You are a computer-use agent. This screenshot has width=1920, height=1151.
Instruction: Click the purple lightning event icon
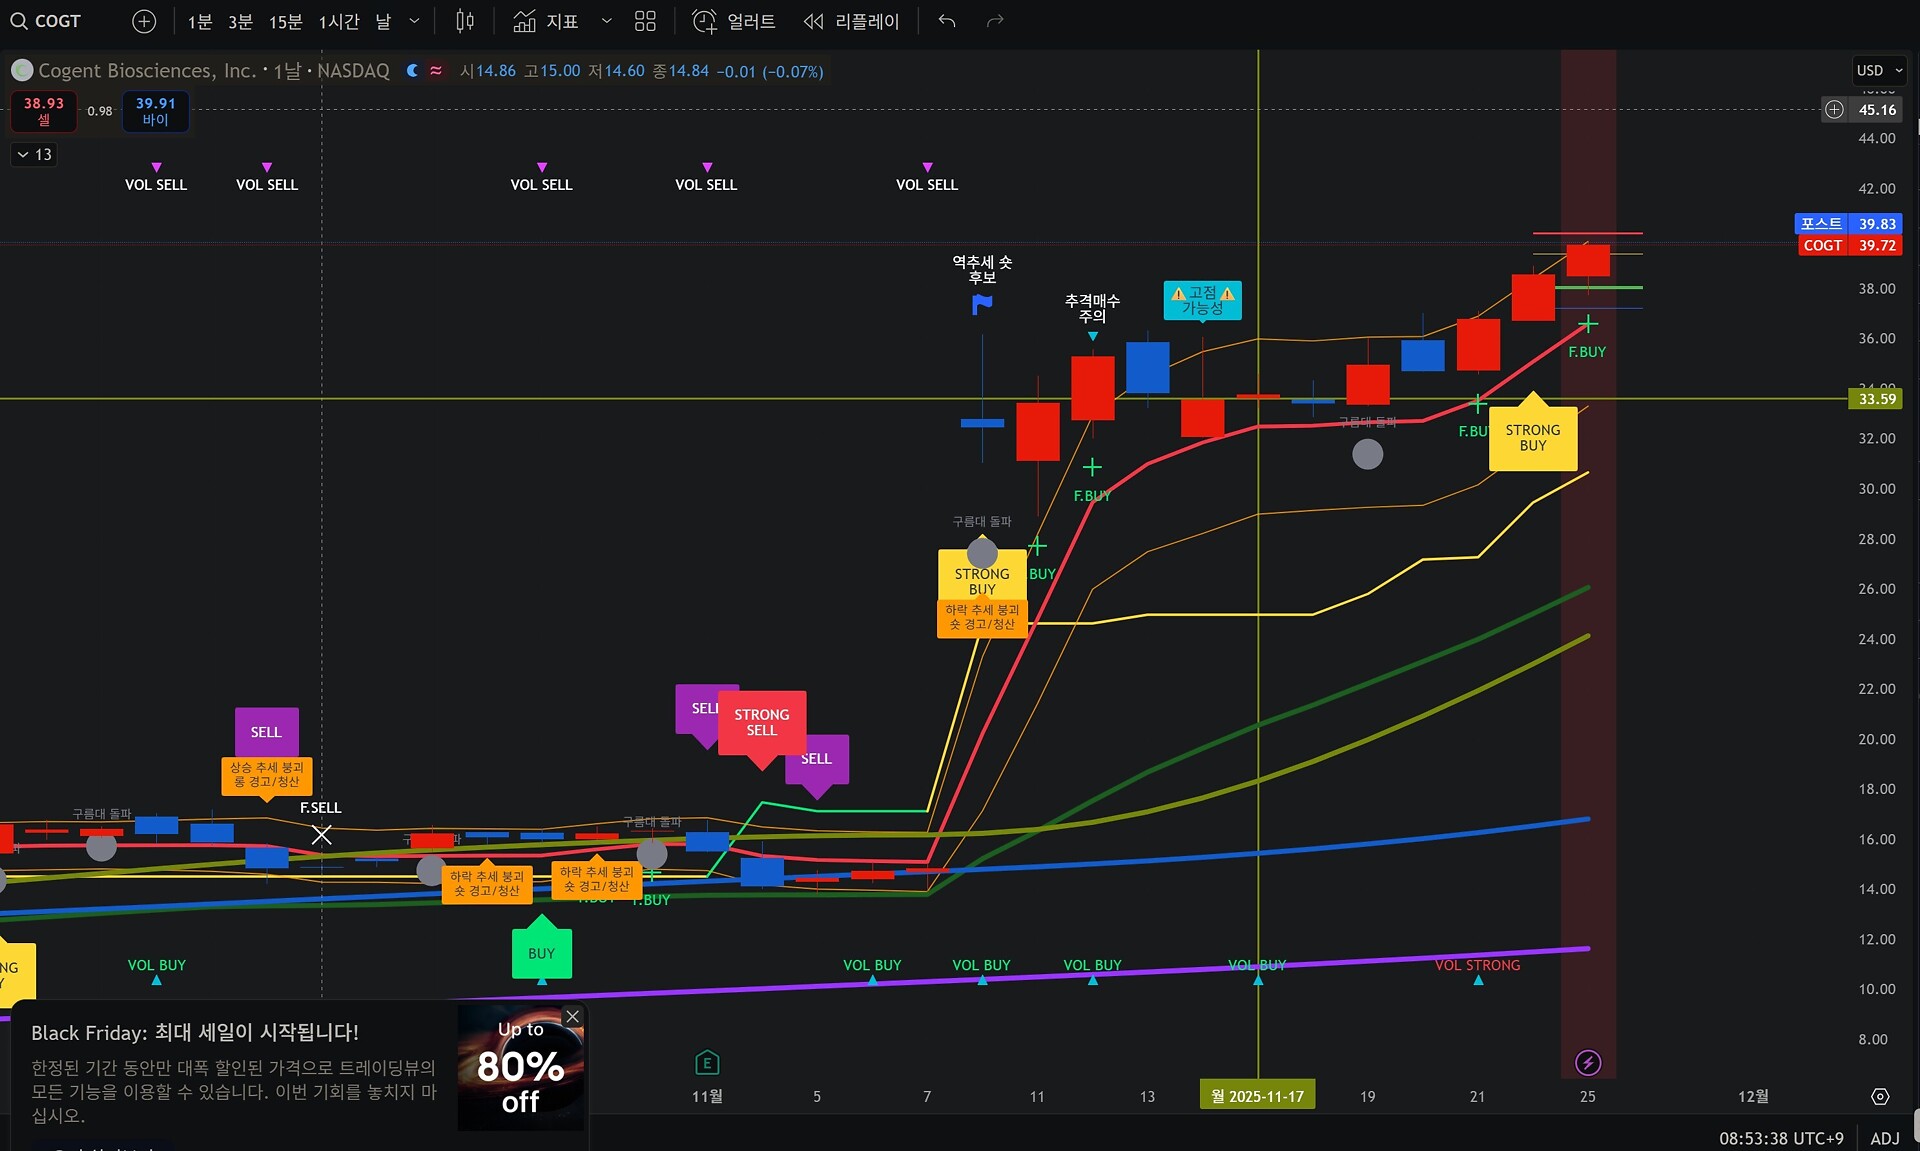click(1588, 1062)
